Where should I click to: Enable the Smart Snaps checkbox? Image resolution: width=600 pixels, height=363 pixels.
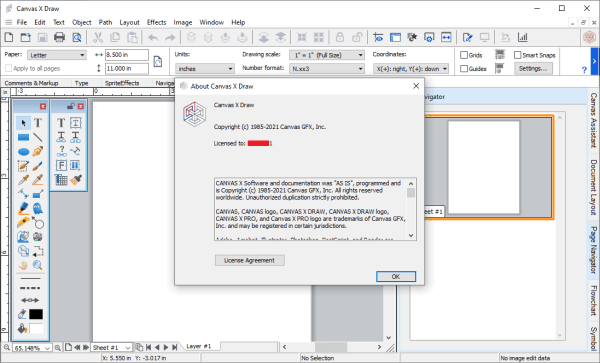pyautogui.click(x=518, y=55)
